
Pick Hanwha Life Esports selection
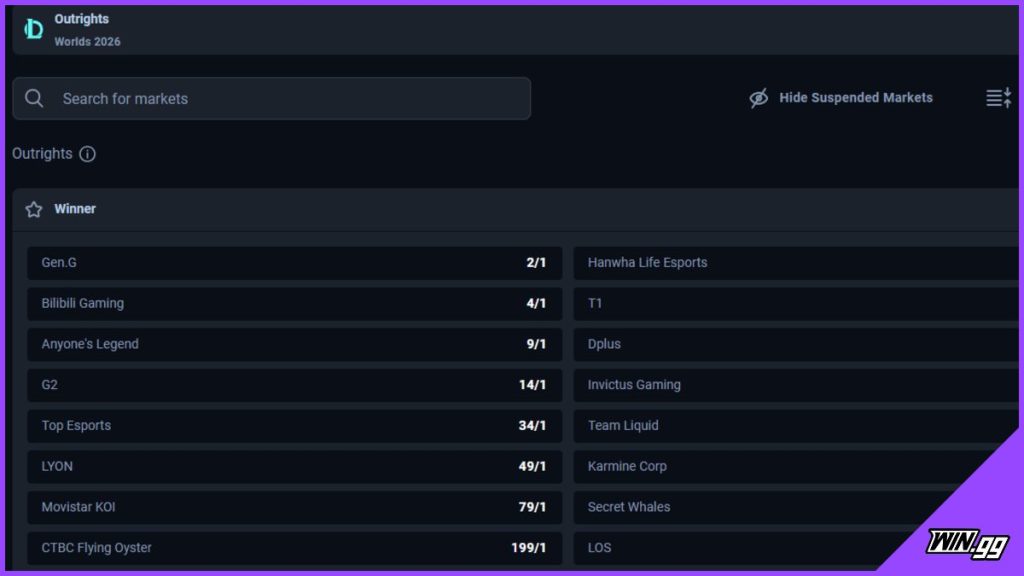coord(796,263)
